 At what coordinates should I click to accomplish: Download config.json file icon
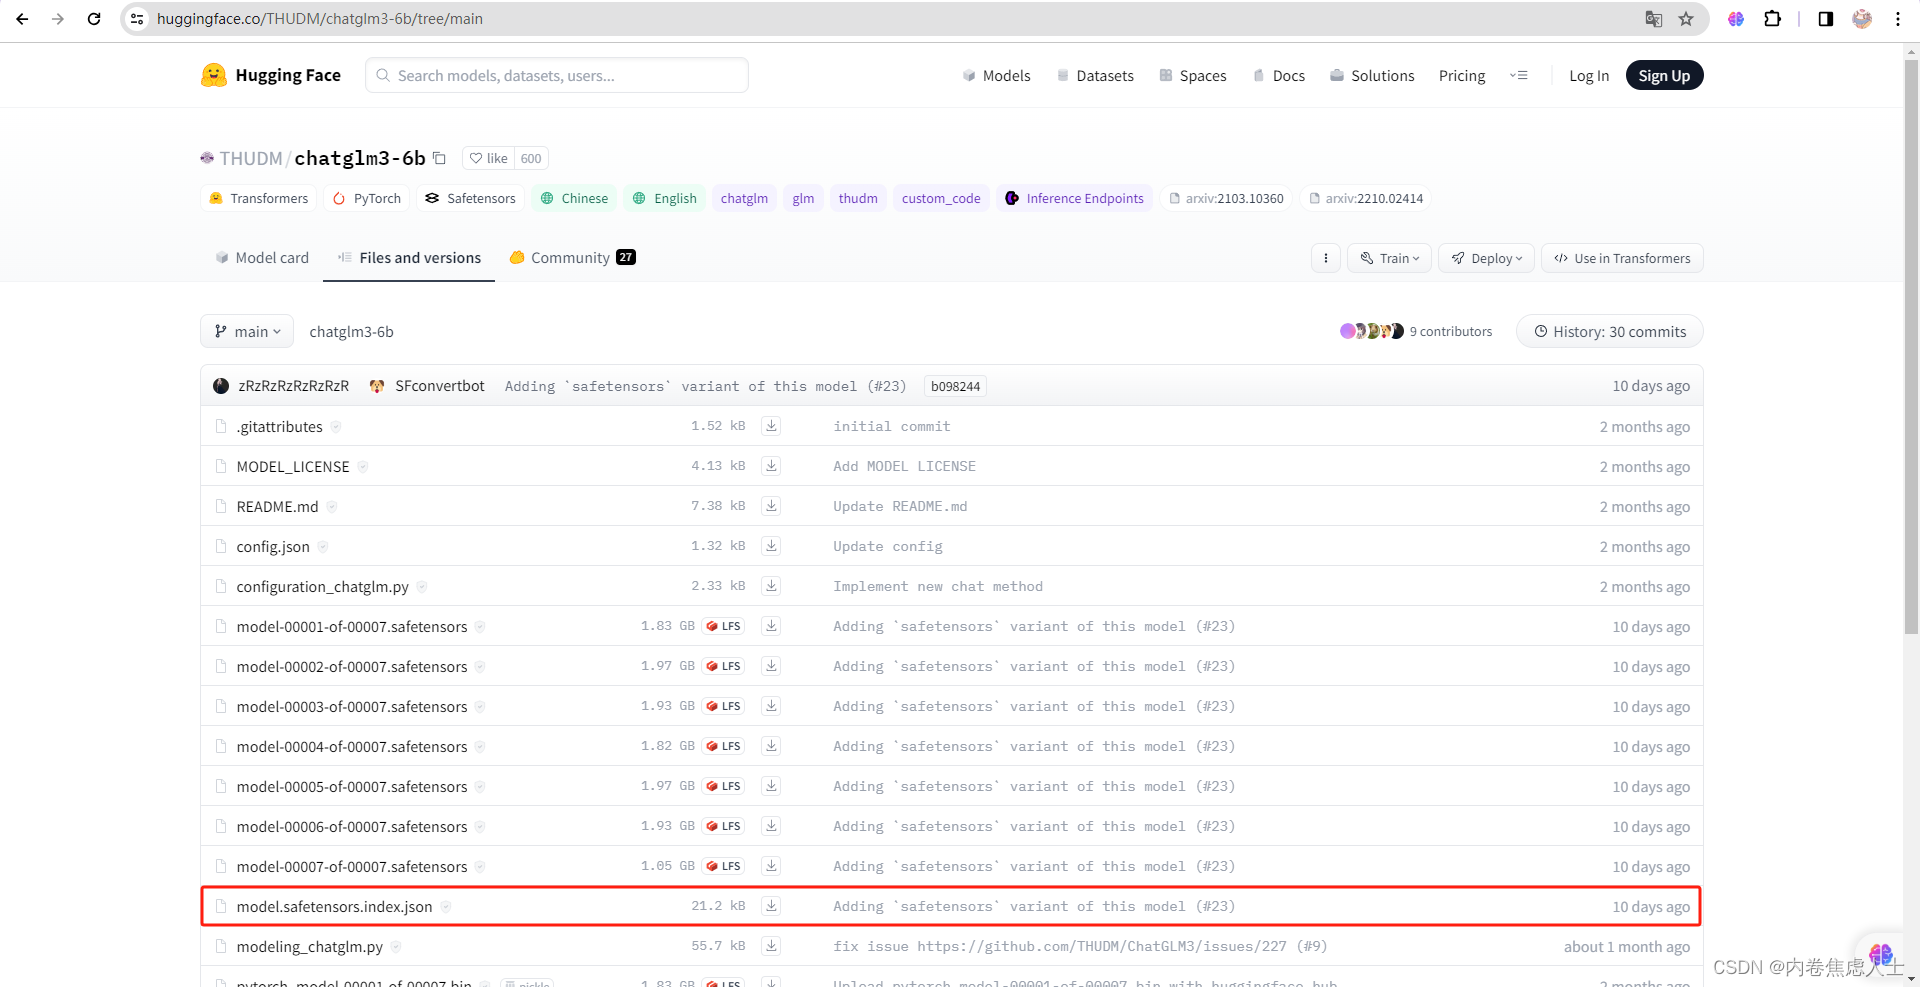[771, 546]
